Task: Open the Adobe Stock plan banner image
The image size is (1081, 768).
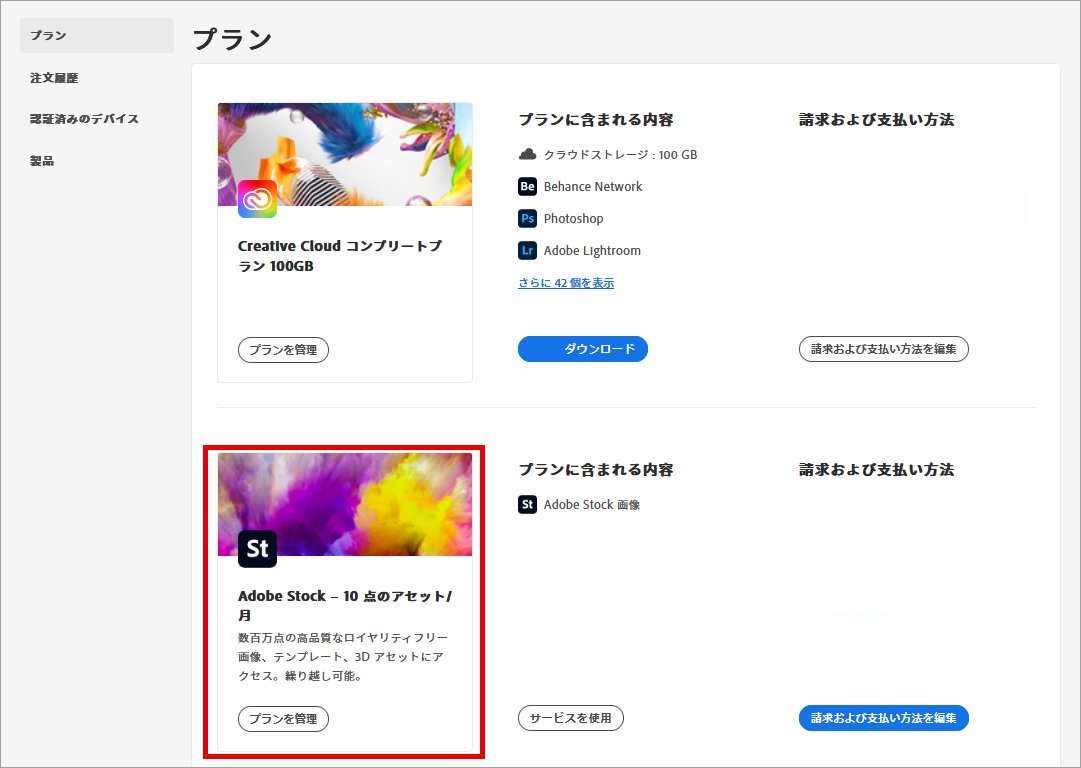Action: click(345, 504)
